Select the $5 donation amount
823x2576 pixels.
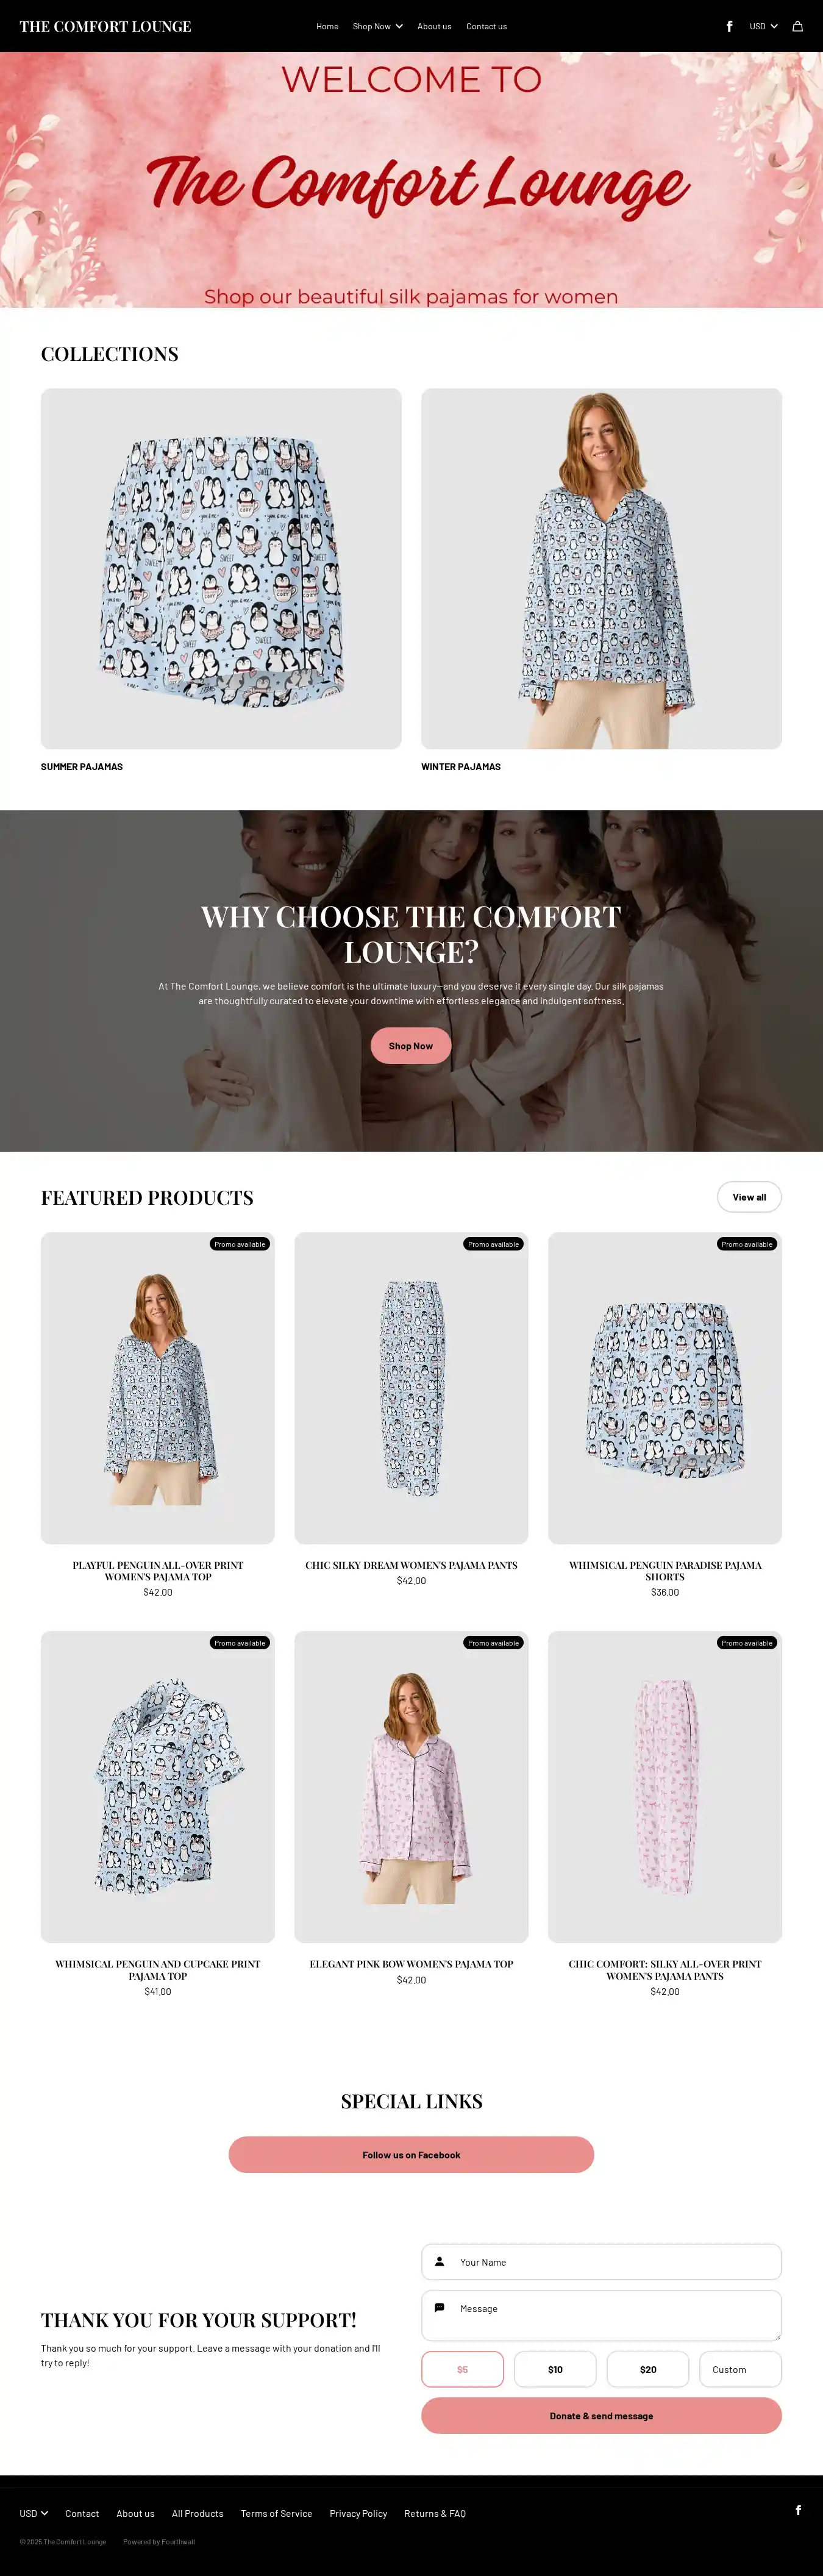pyautogui.click(x=462, y=2369)
